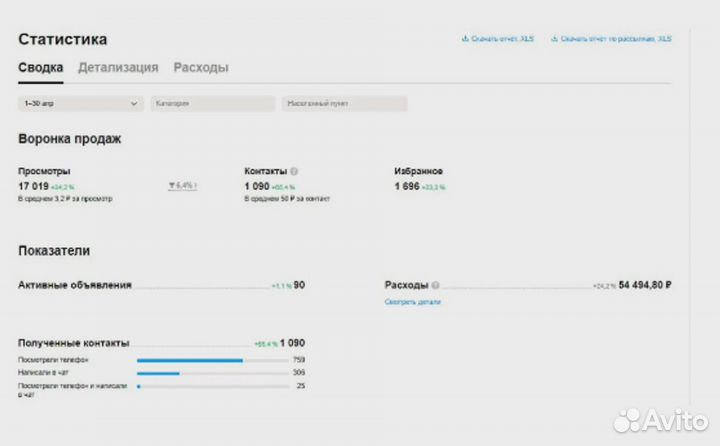The image size is (720, 446).
Task: Switch to the Сводка tab
Action: [40, 68]
